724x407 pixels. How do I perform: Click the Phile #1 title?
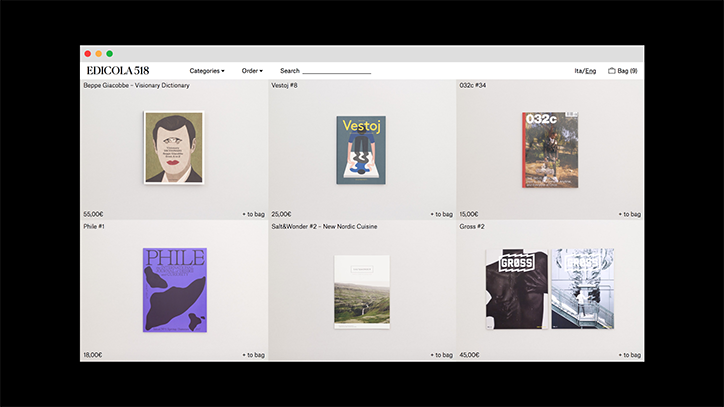tap(94, 226)
